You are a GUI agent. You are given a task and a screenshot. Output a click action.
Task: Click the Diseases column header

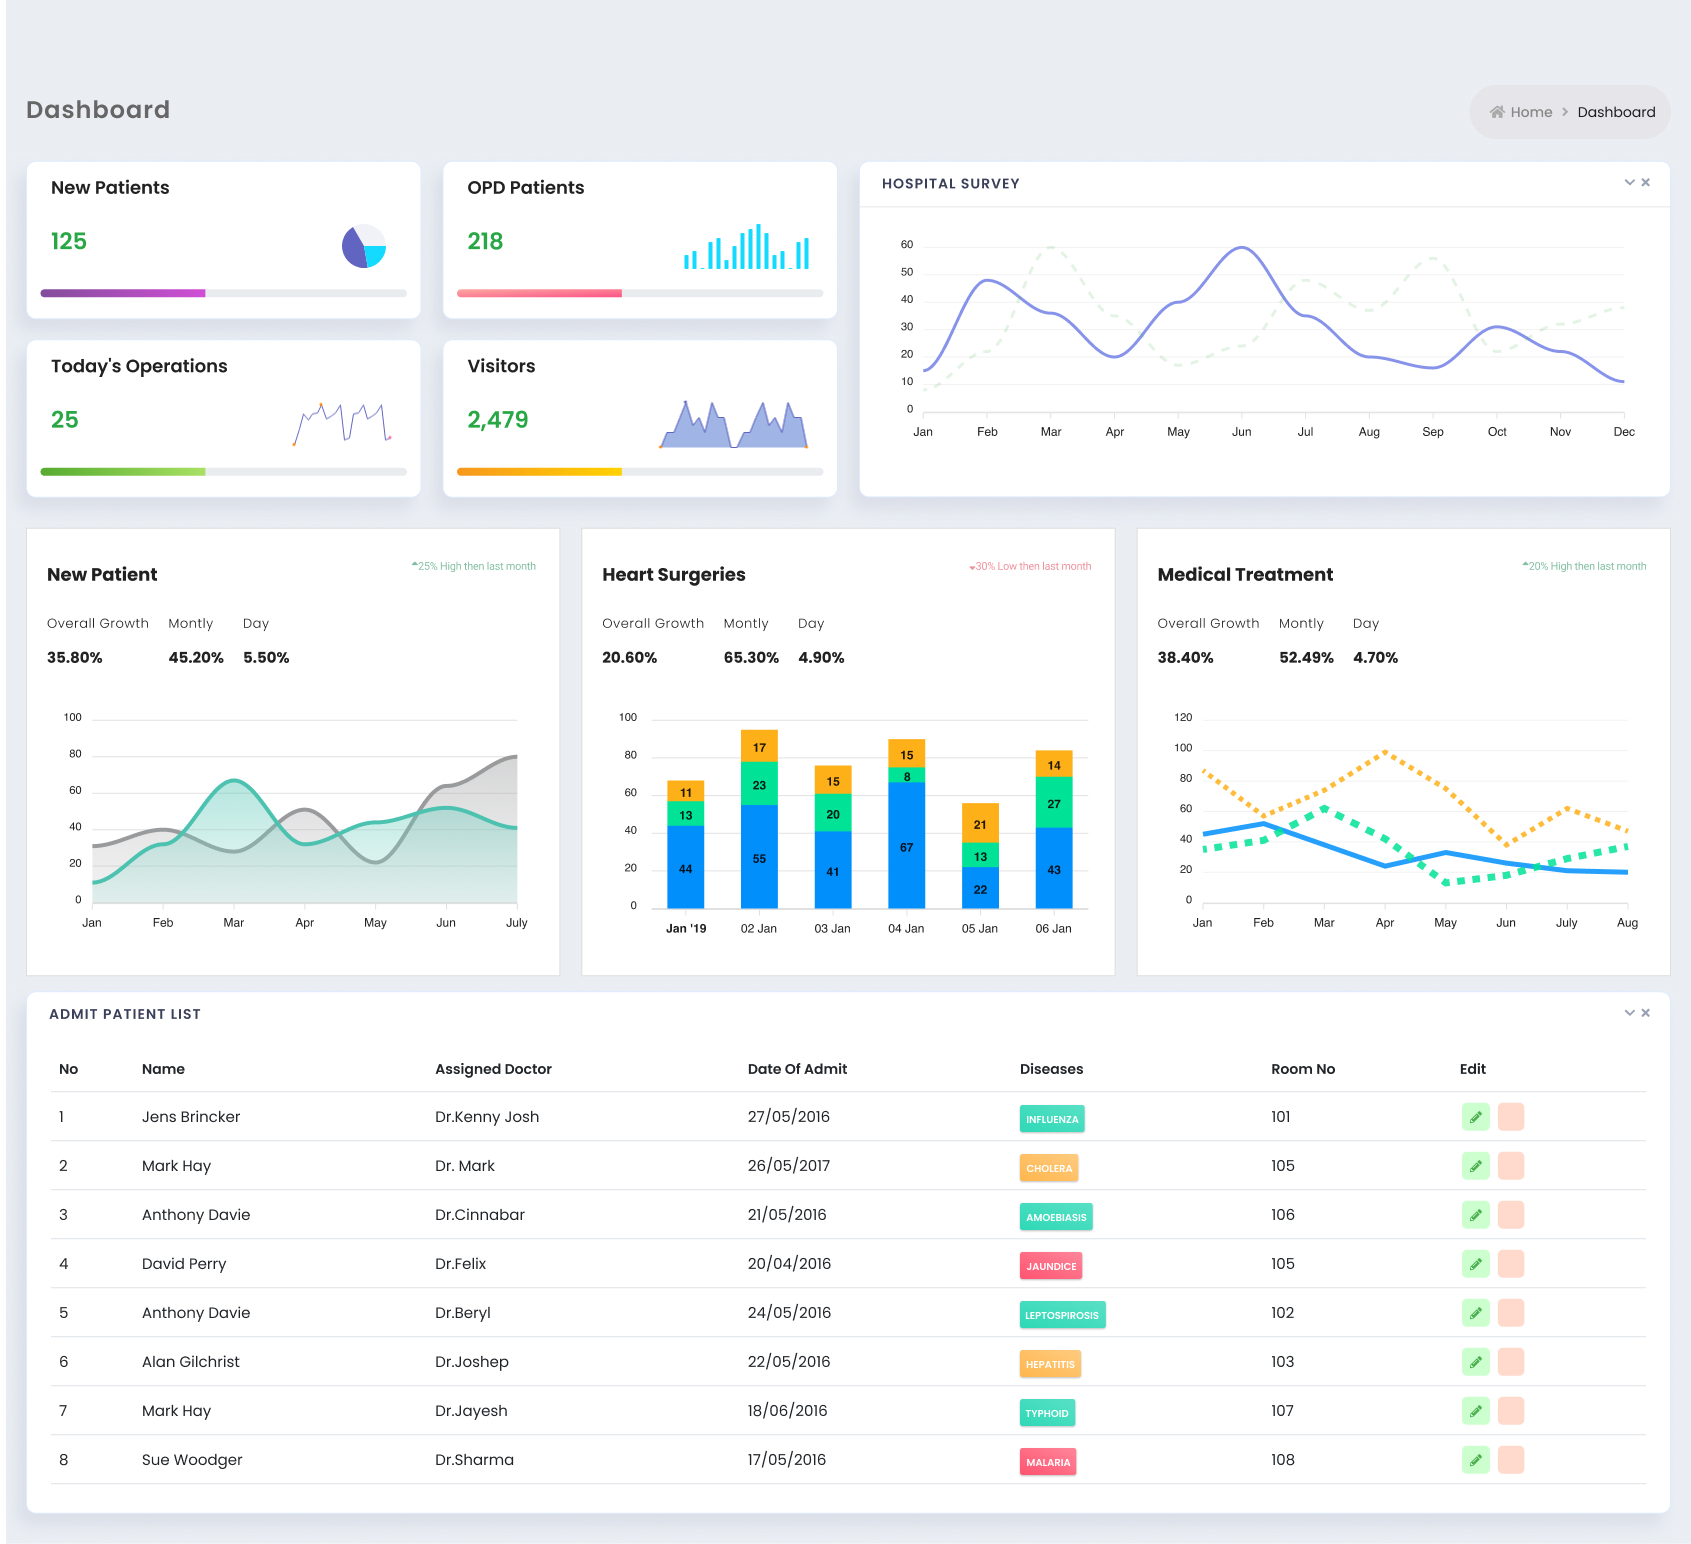1051,1069
